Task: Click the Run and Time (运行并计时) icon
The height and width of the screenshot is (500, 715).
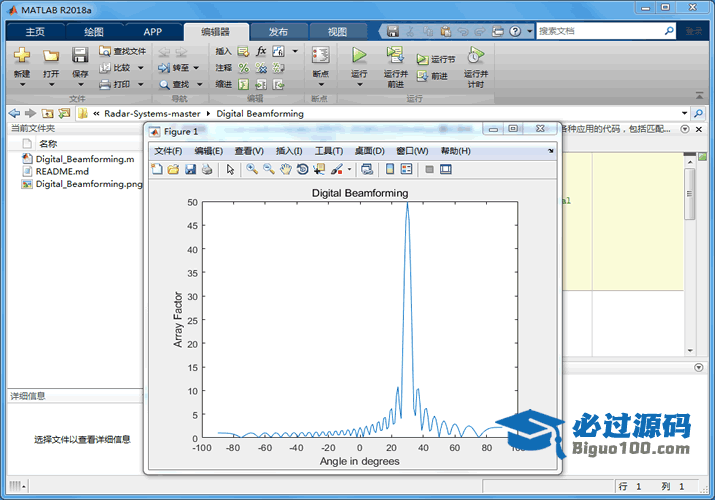Action: tap(476, 55)
